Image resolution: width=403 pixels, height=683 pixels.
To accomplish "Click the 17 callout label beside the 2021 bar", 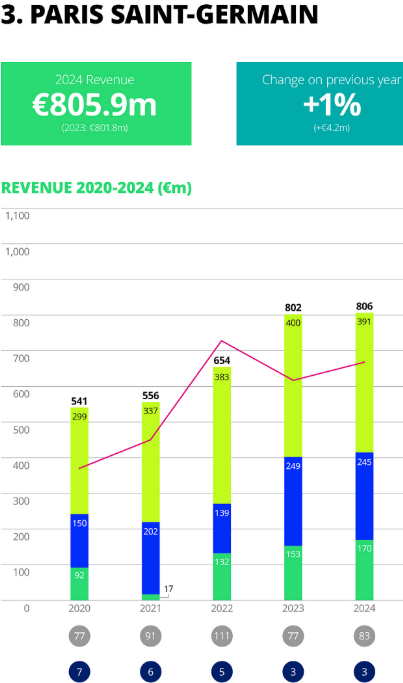I will click(169, 589).
